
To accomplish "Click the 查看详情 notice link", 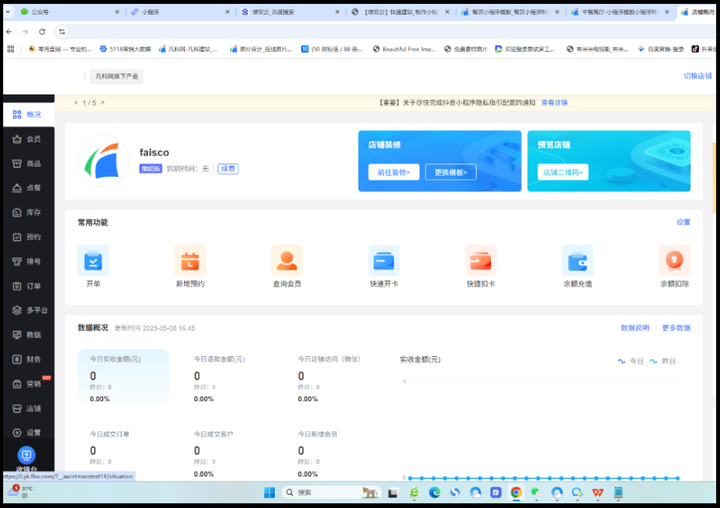I will click(x=554, y=102).
